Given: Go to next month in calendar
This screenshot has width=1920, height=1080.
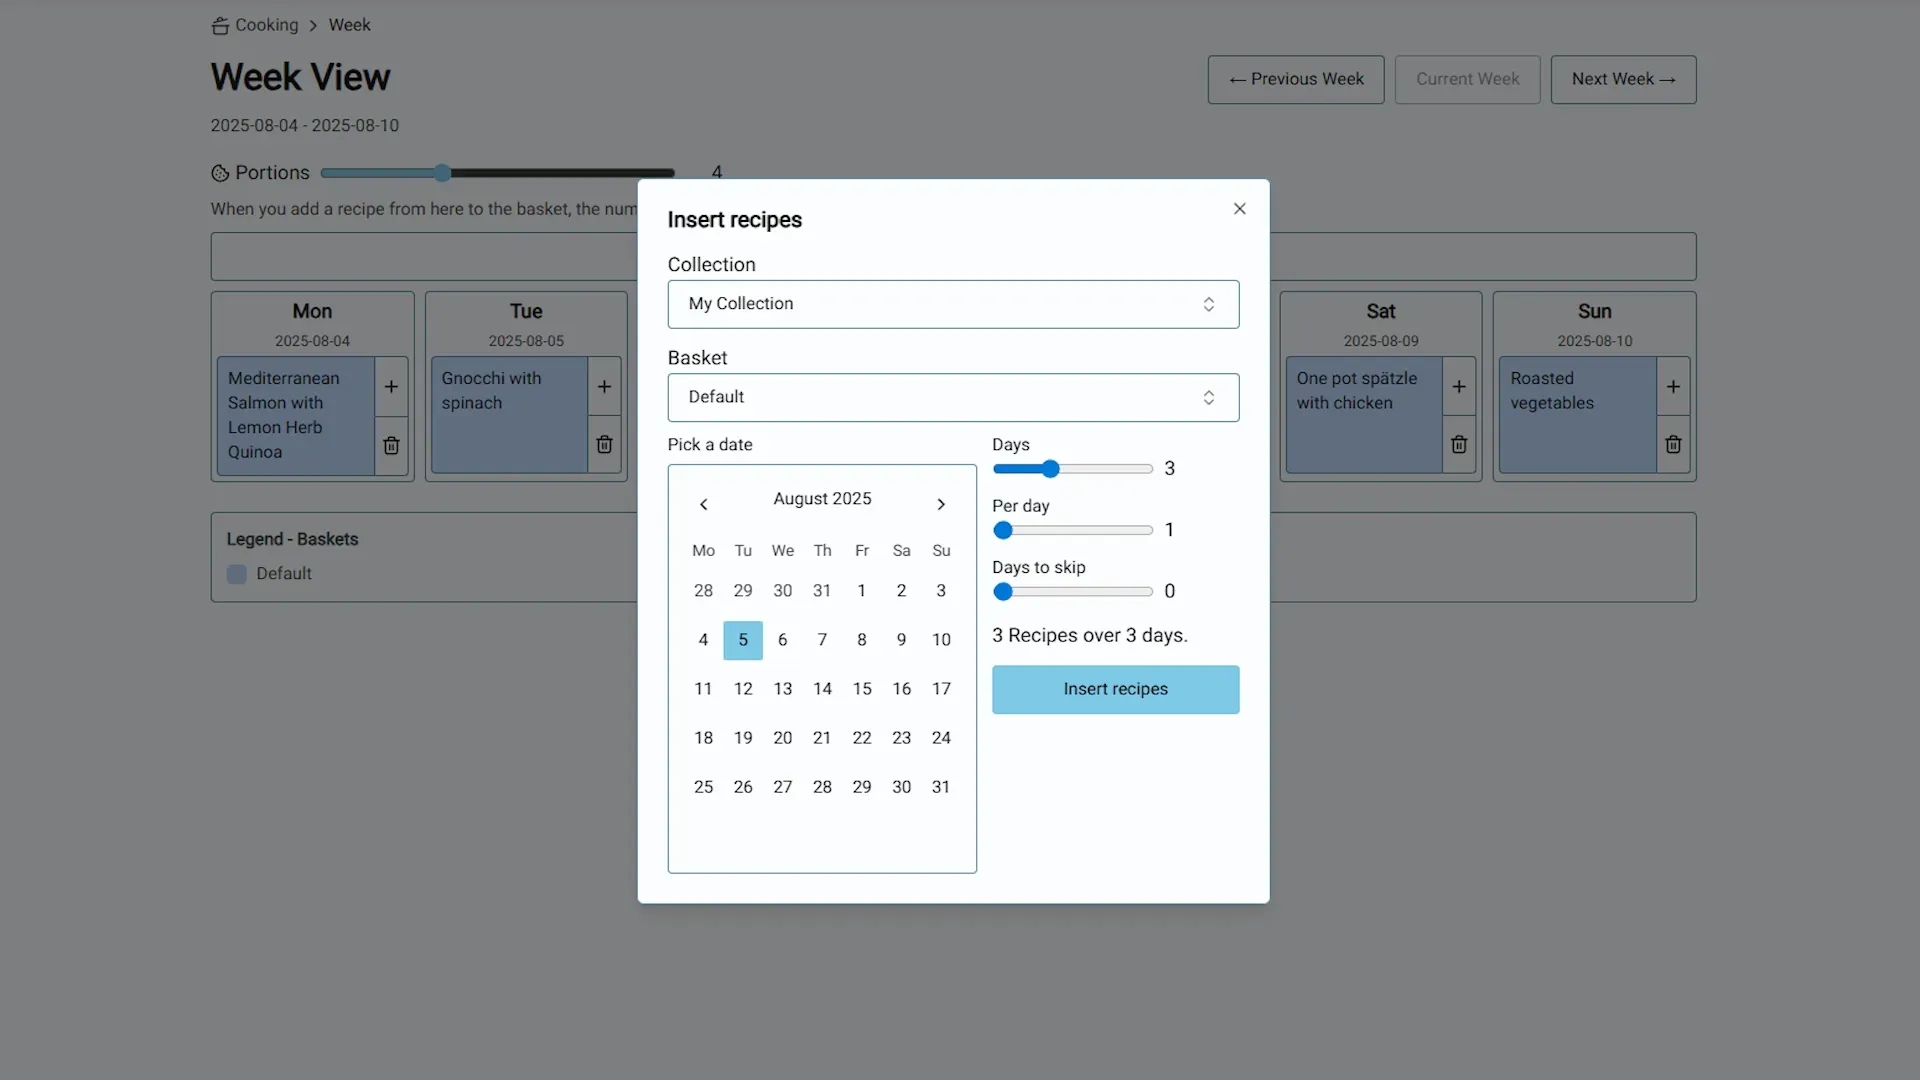Looking at the screenshot, I should 940,504.
